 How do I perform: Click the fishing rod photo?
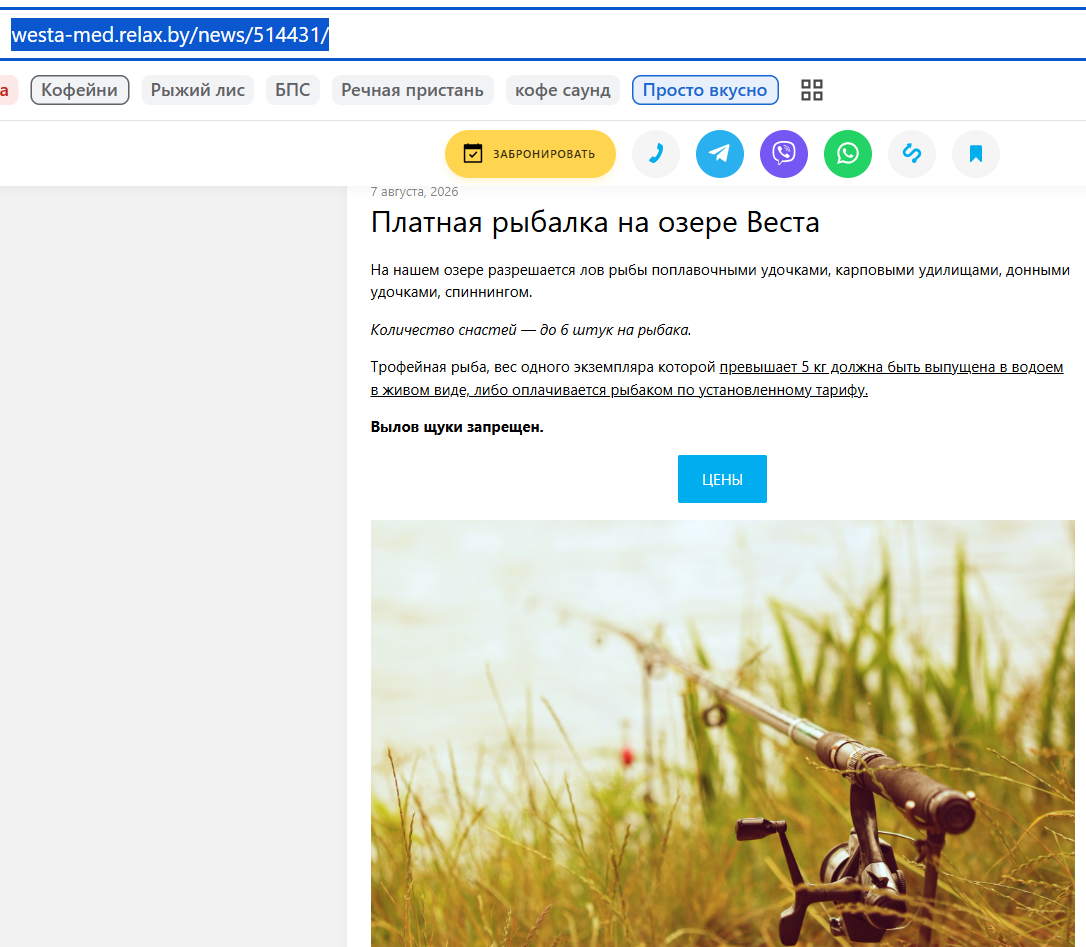pos(722,733)
